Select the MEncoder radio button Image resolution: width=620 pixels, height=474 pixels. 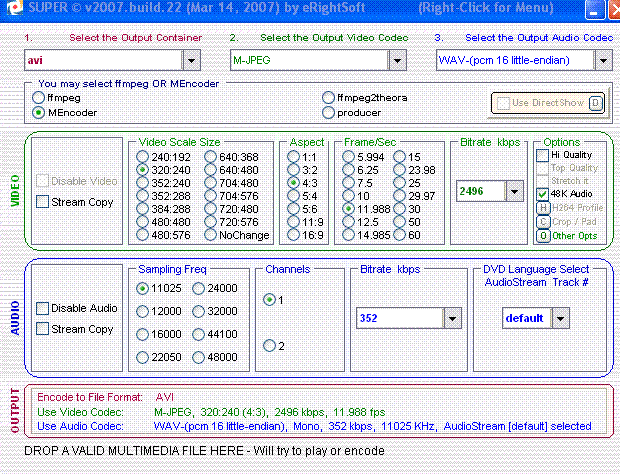coord(38,113)
